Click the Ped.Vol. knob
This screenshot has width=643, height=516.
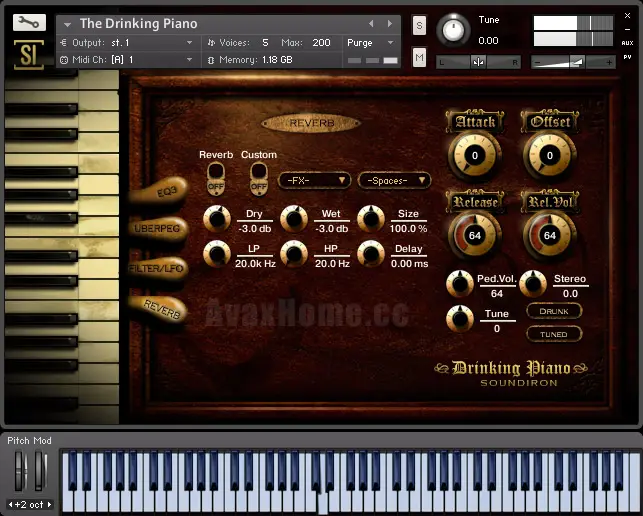[x=460, y=284]
